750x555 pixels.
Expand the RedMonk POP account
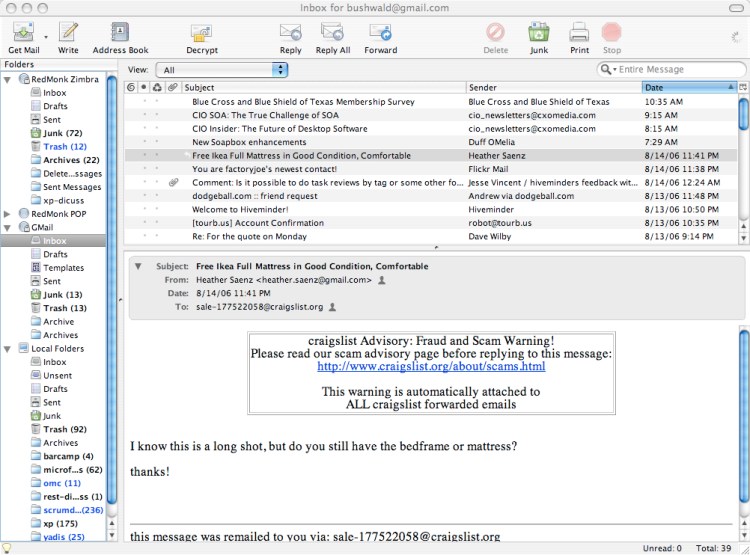(x=7, y=214)
